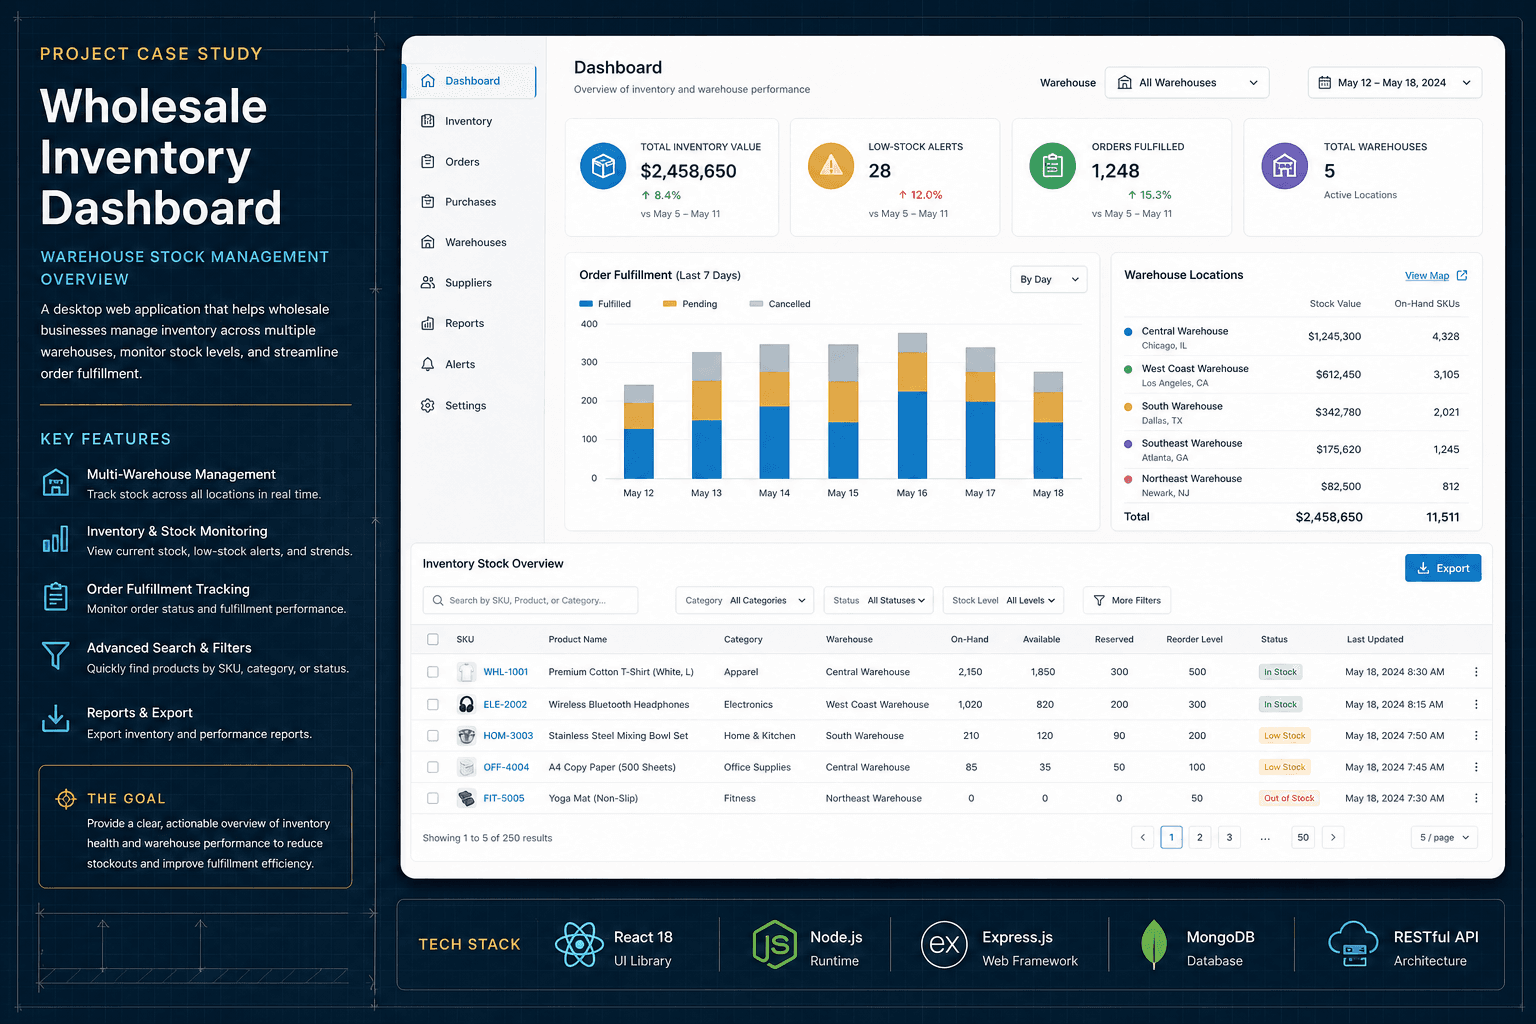Screen dimensions: 1536x1024
Task: Click the MongoDB leaf logo in tech stack
Action: [1154, 944]
